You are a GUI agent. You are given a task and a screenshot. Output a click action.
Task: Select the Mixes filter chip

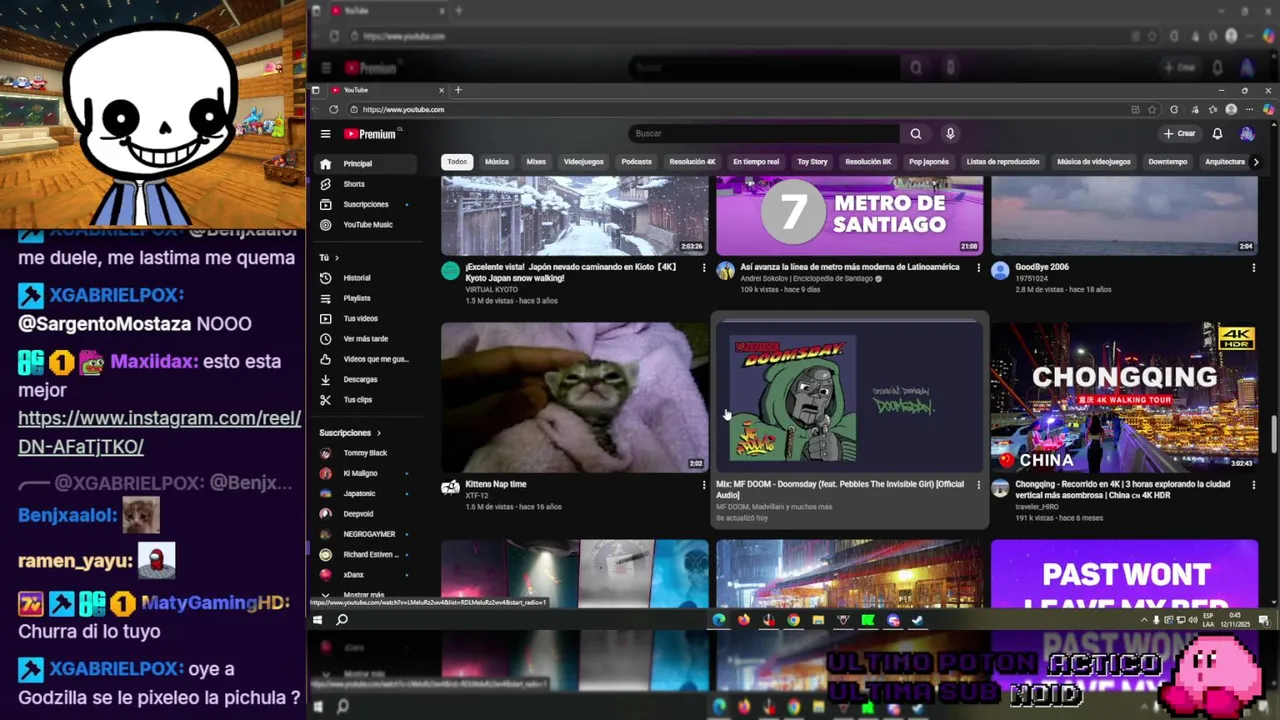pyautogui.click(x=536, y=162)
